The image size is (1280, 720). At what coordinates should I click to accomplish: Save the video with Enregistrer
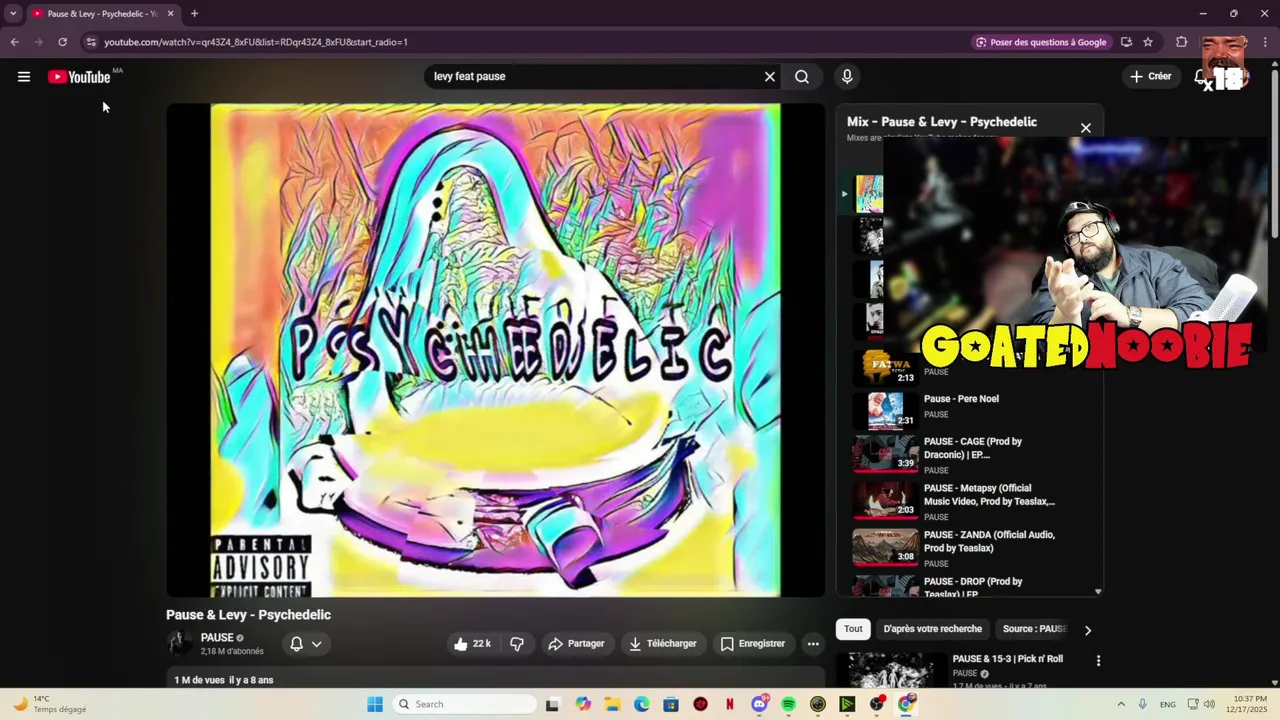pos(753,644)
